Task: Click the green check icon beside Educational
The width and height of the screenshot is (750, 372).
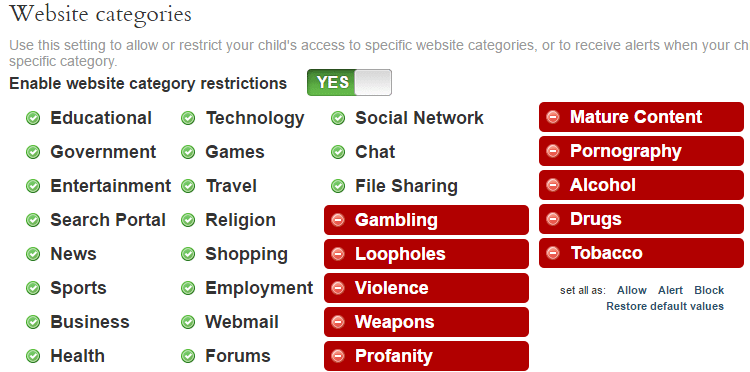Action: point(33,118)
